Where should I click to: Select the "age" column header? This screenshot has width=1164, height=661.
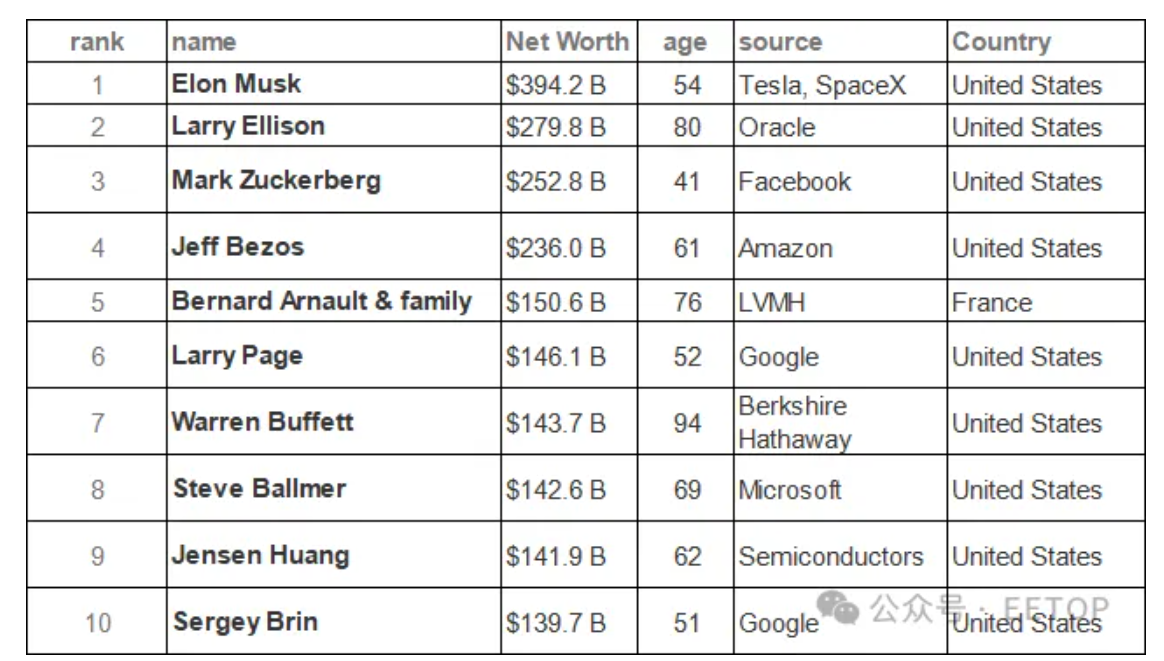coord(685,43)
